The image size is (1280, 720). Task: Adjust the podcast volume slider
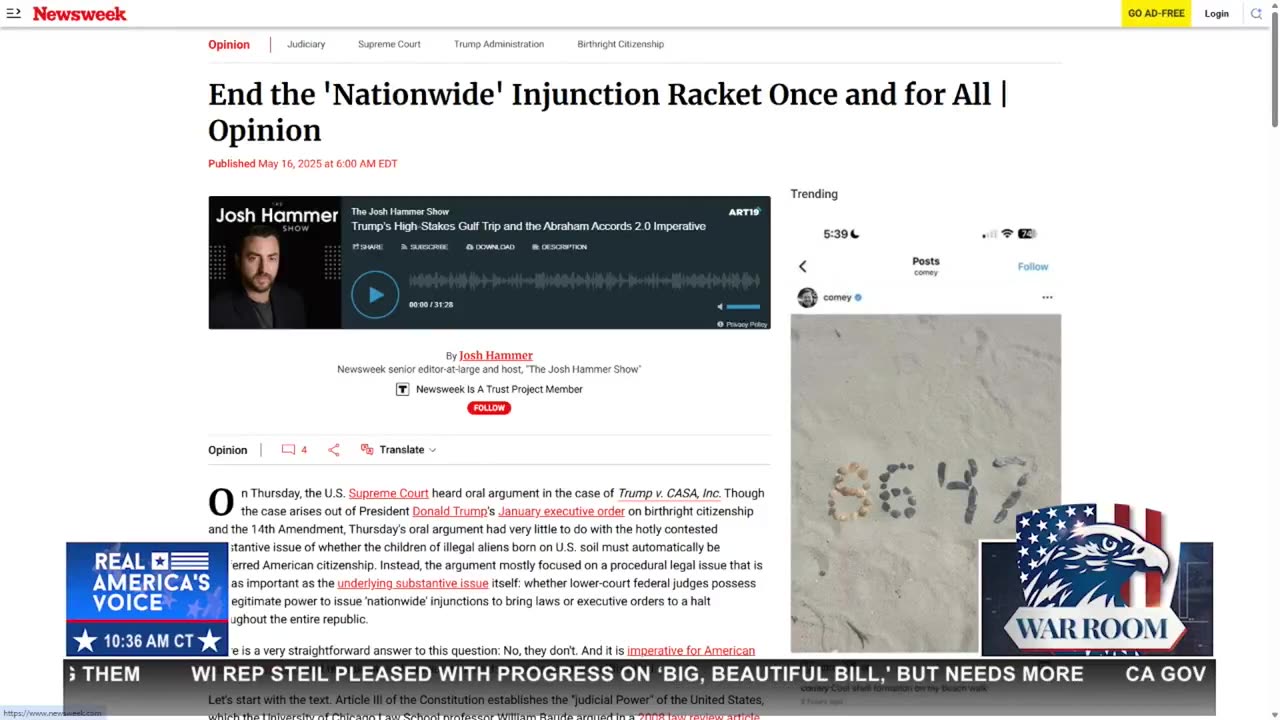coord(743,307)
